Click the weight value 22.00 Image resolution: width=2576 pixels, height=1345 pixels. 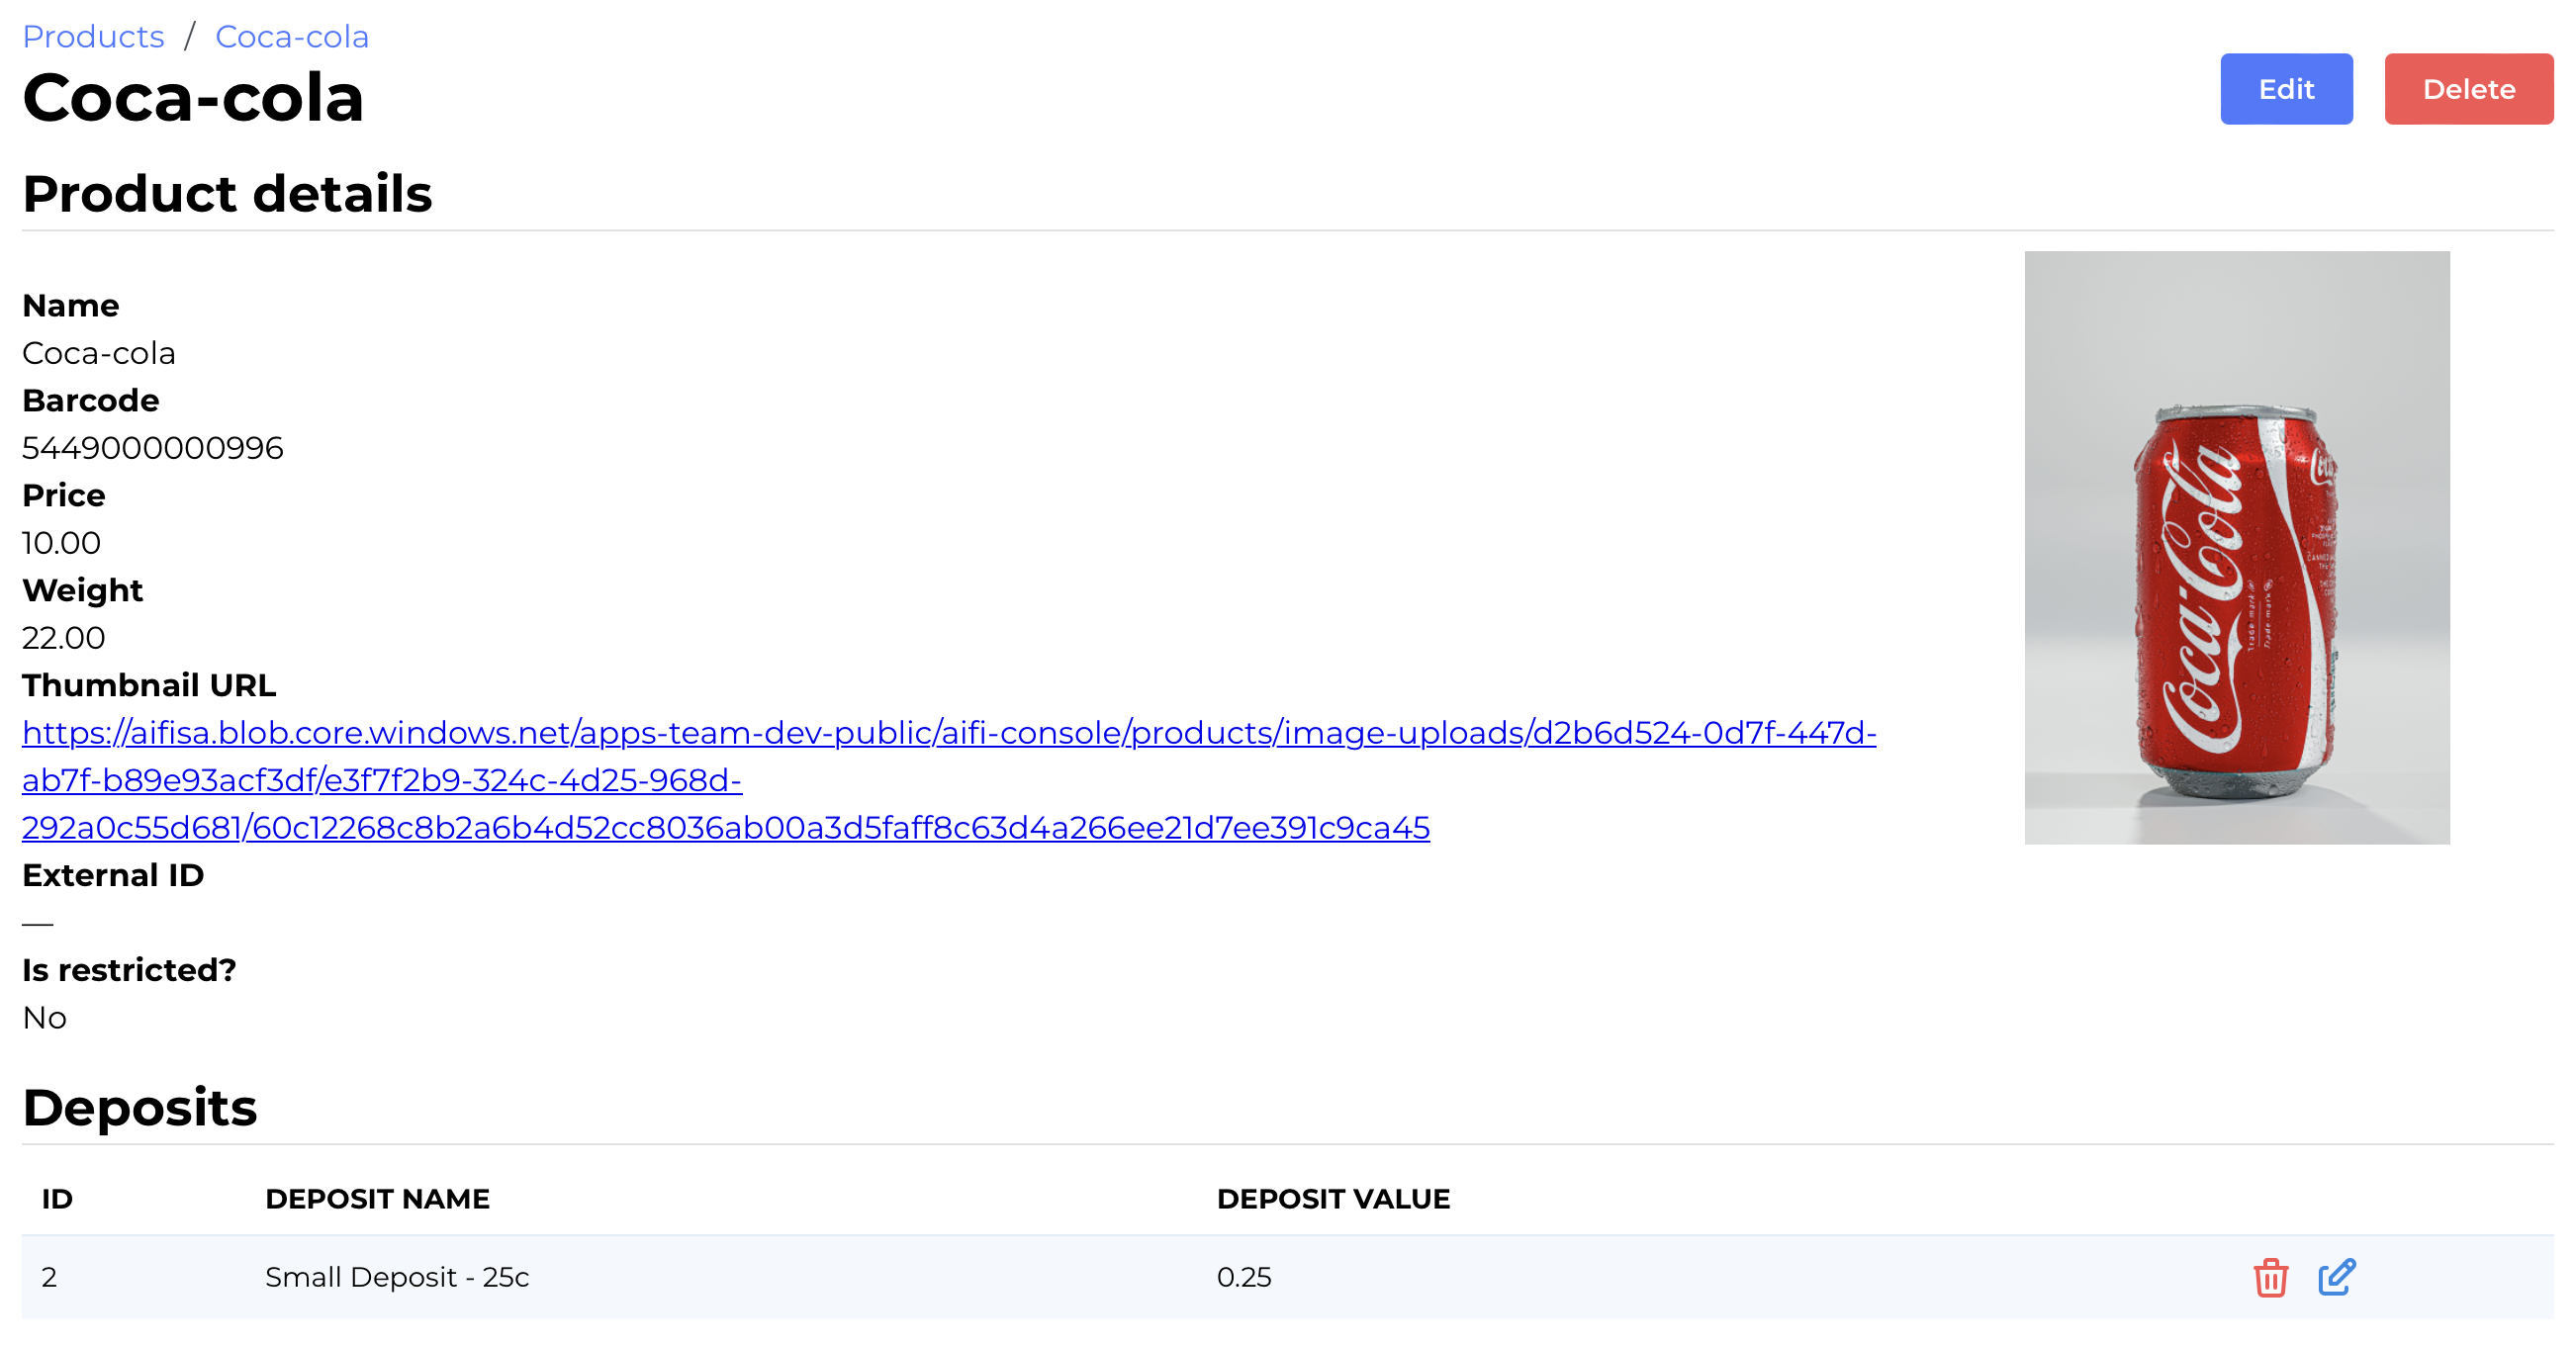pyautogui.click(x=63, y=638)
